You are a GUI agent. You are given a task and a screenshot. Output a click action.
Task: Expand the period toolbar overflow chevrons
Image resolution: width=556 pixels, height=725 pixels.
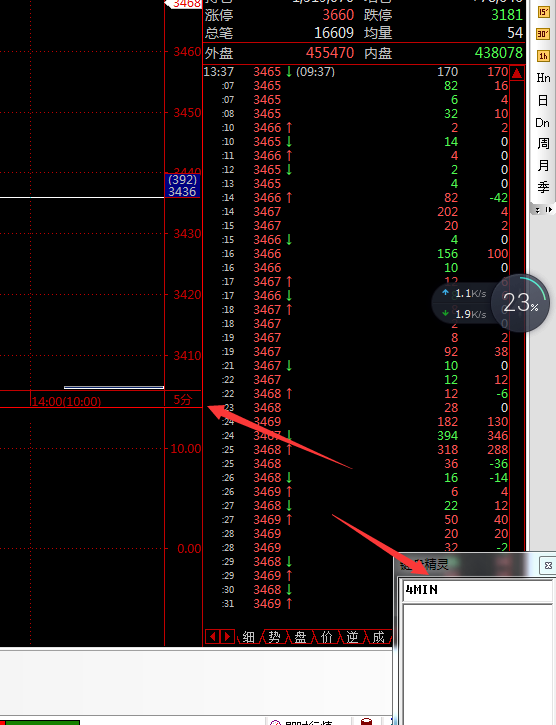point(537,210)
